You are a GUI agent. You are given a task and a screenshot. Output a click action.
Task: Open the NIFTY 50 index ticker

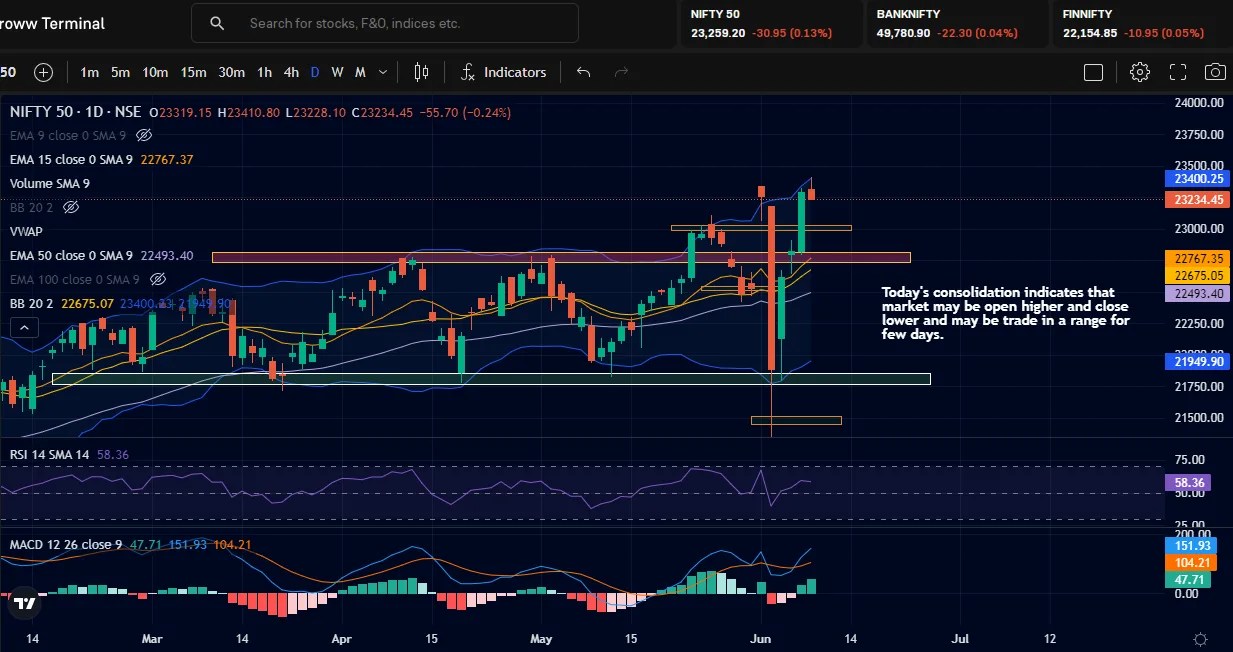[x=772, y=24]
